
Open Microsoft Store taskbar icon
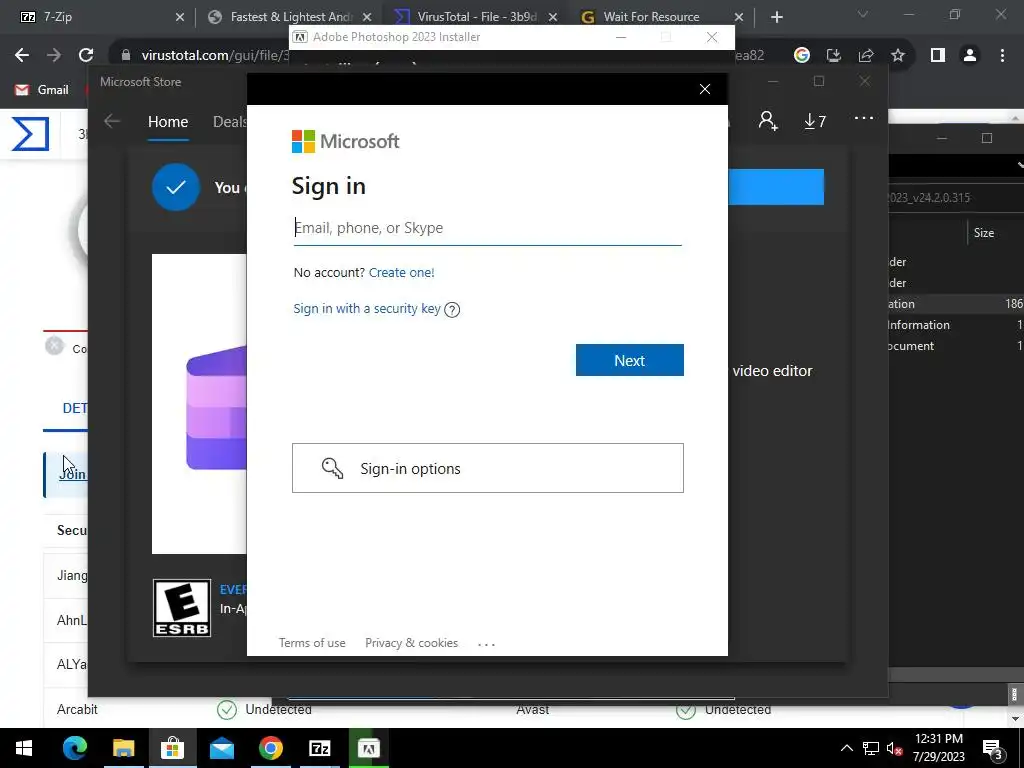(x=172, y=748)
